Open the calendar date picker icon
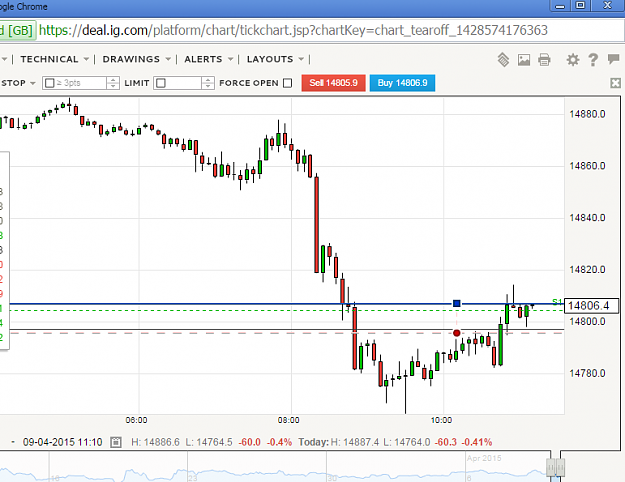Viewport: 625px width, 482px height. click(x=116, y=442)
